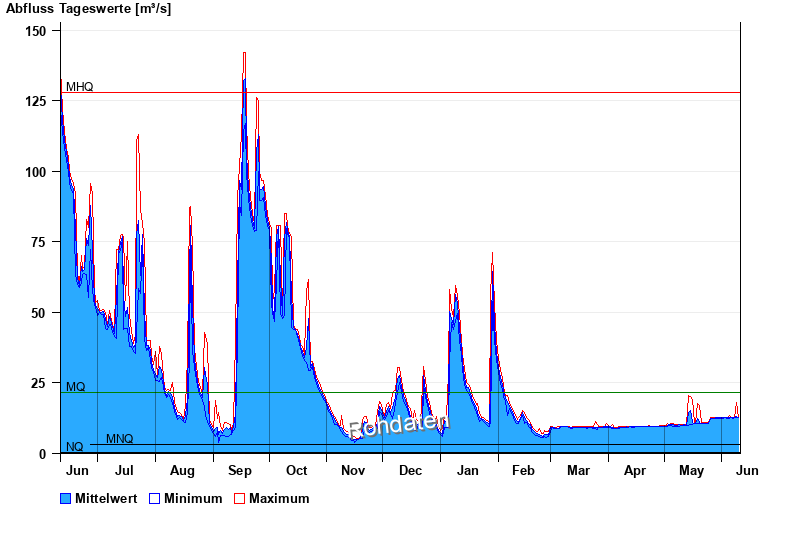
Task: Click the 50 value on the y-axis
Action: coord(39,313)
